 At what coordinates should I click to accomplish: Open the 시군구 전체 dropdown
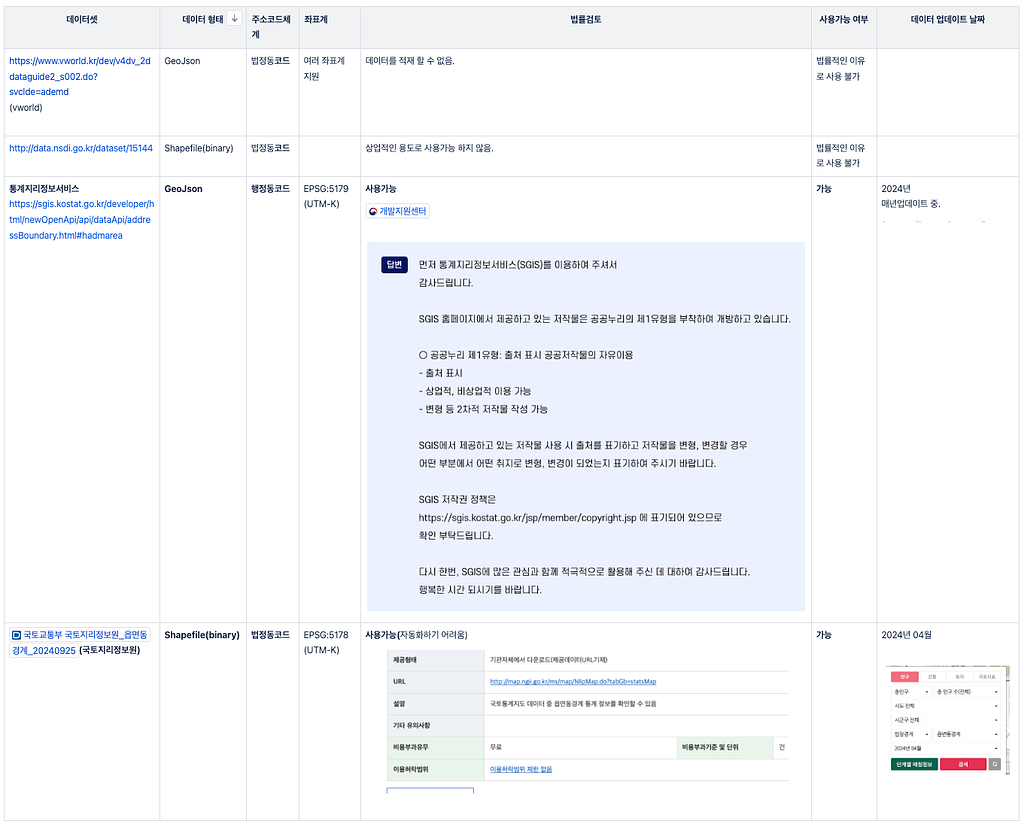pos(946,720)
